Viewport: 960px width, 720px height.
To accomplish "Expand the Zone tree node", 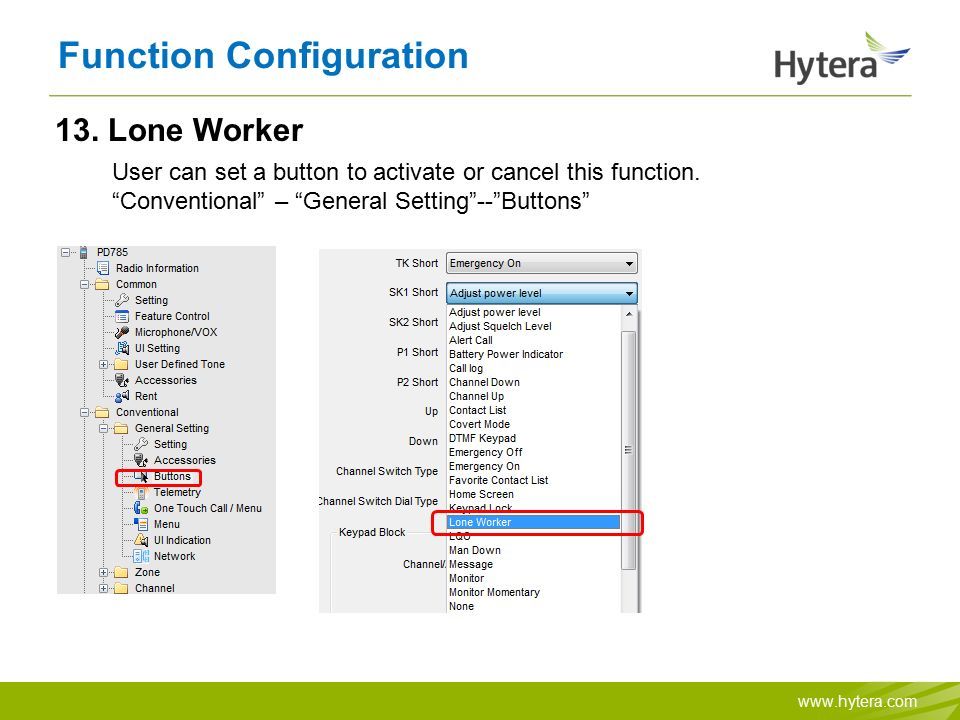I will pyautogui.click(x=103, y=572).
